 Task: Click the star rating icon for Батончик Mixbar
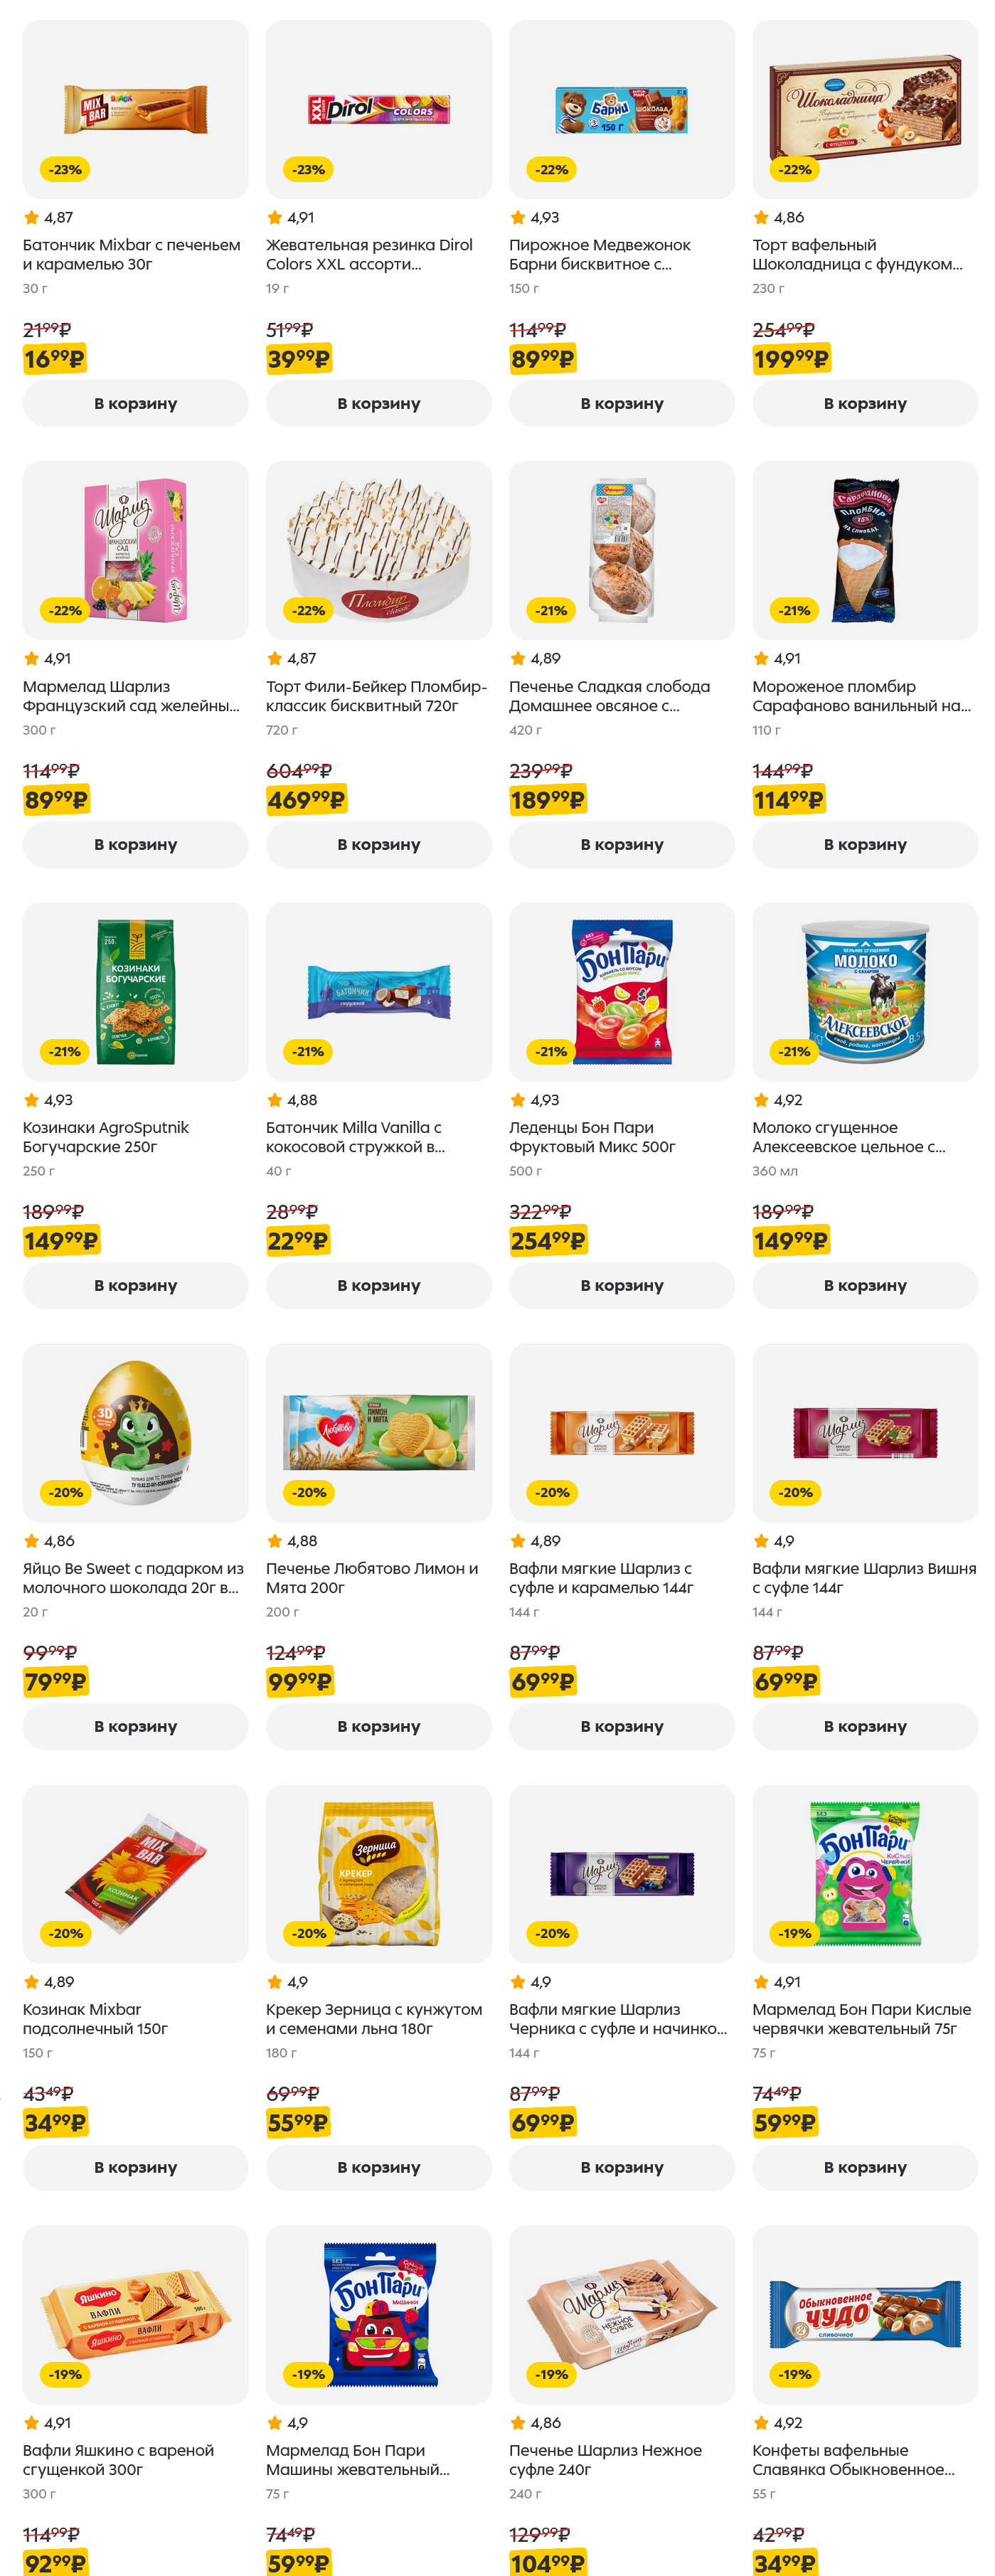31,218
